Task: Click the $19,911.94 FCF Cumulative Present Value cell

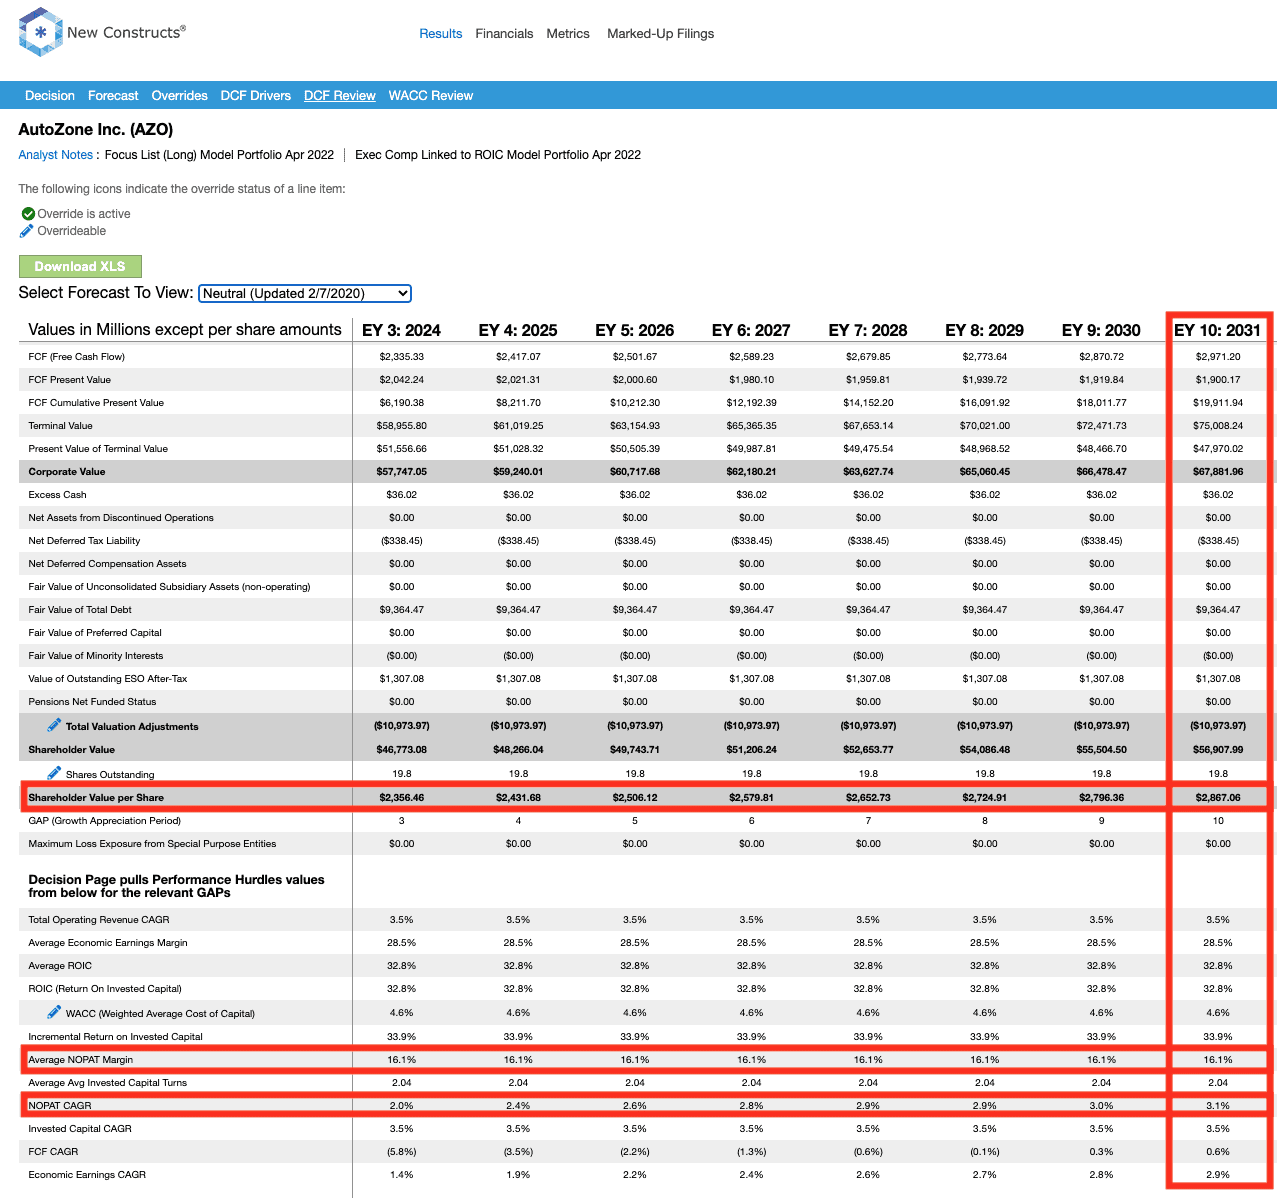Action: [1218, 403]
